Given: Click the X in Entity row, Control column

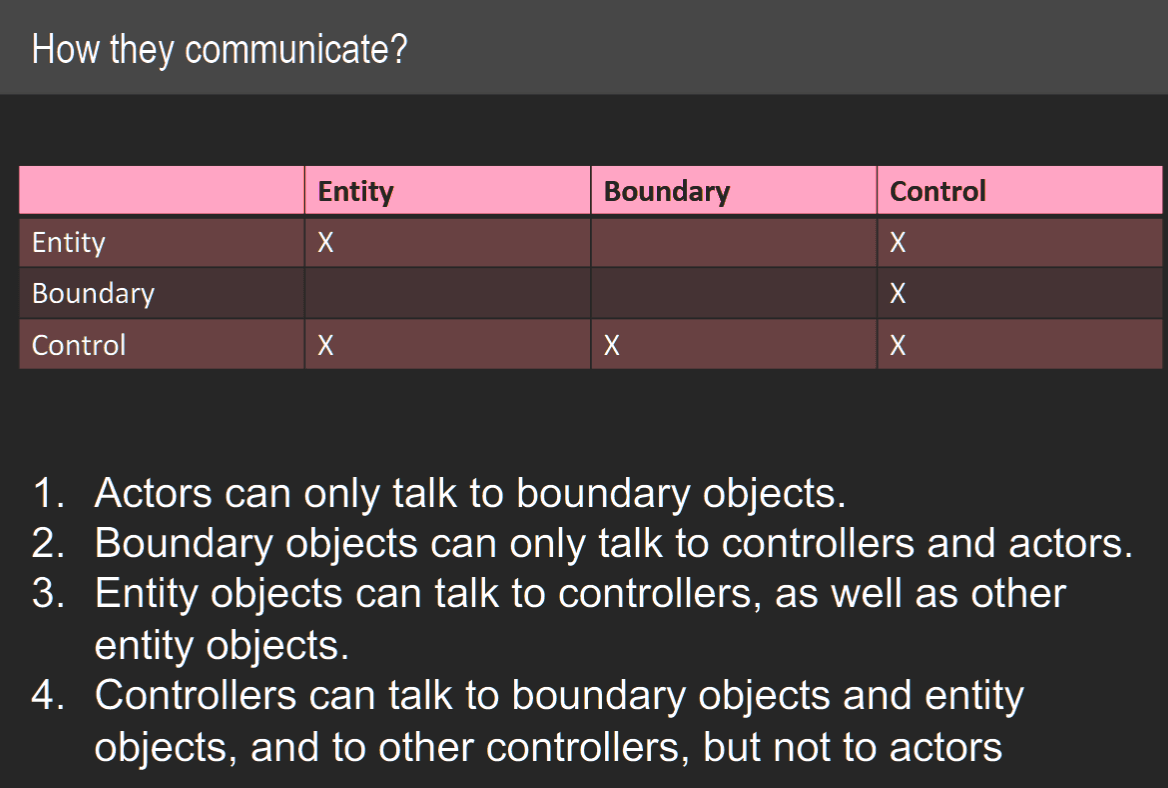Looking at the screenshot, I should 898,243.
